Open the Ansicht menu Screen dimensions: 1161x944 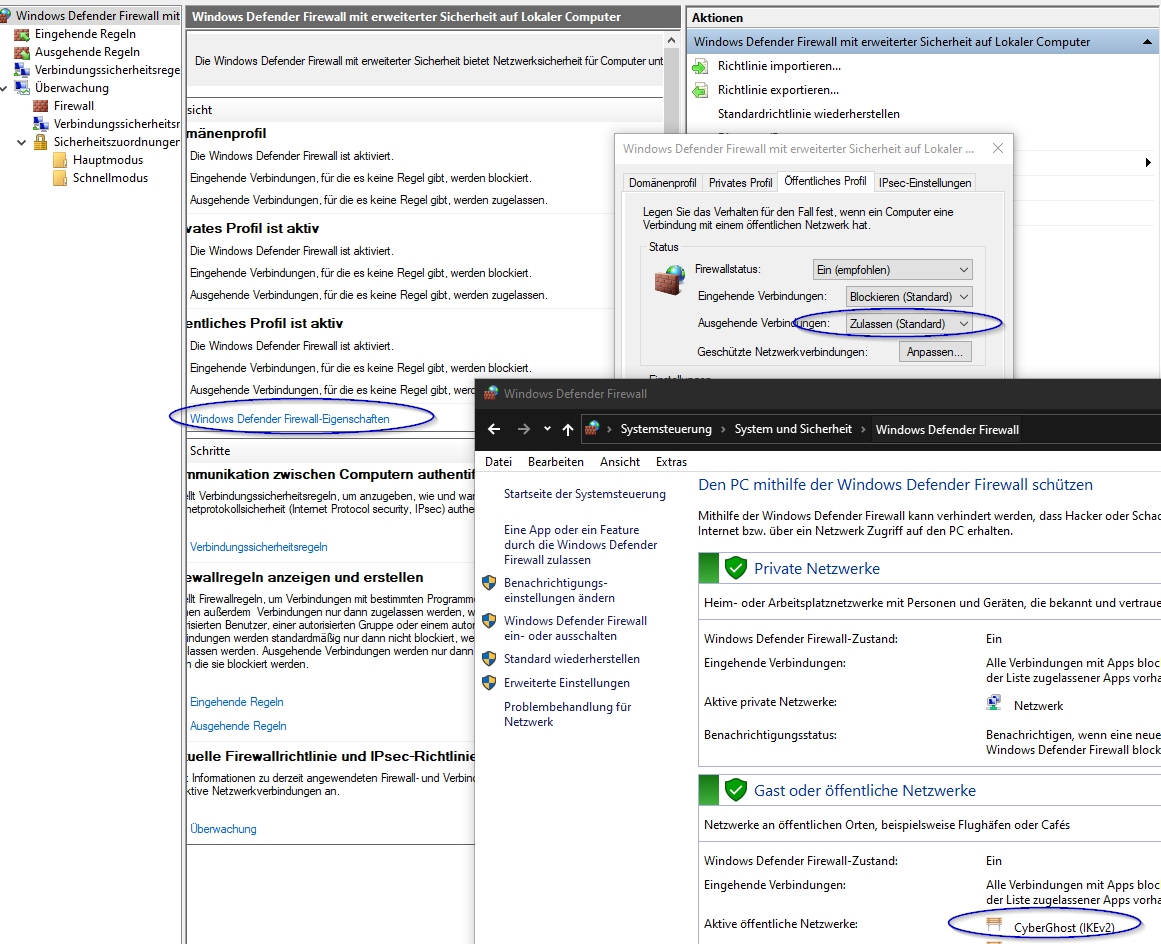(620, 462)
